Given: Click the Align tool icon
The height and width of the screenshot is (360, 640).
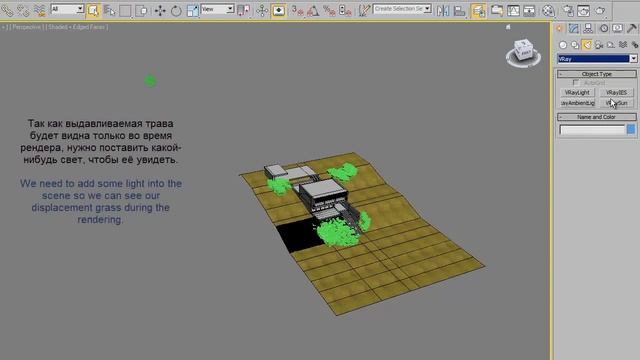Looking at the screenshot, I should [460, 11].
